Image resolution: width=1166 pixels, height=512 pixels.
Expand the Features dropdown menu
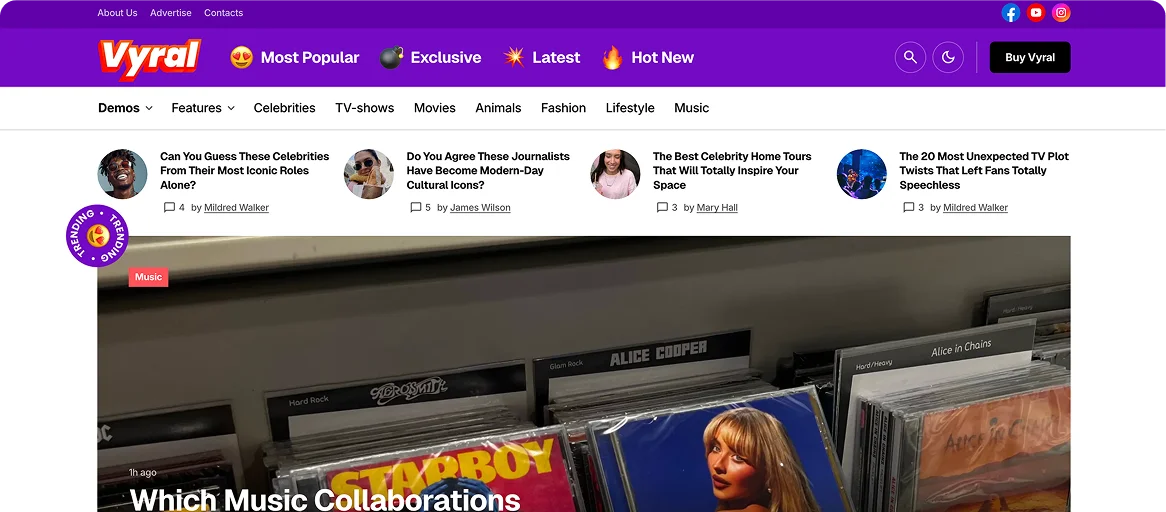(x=203, y=108)
